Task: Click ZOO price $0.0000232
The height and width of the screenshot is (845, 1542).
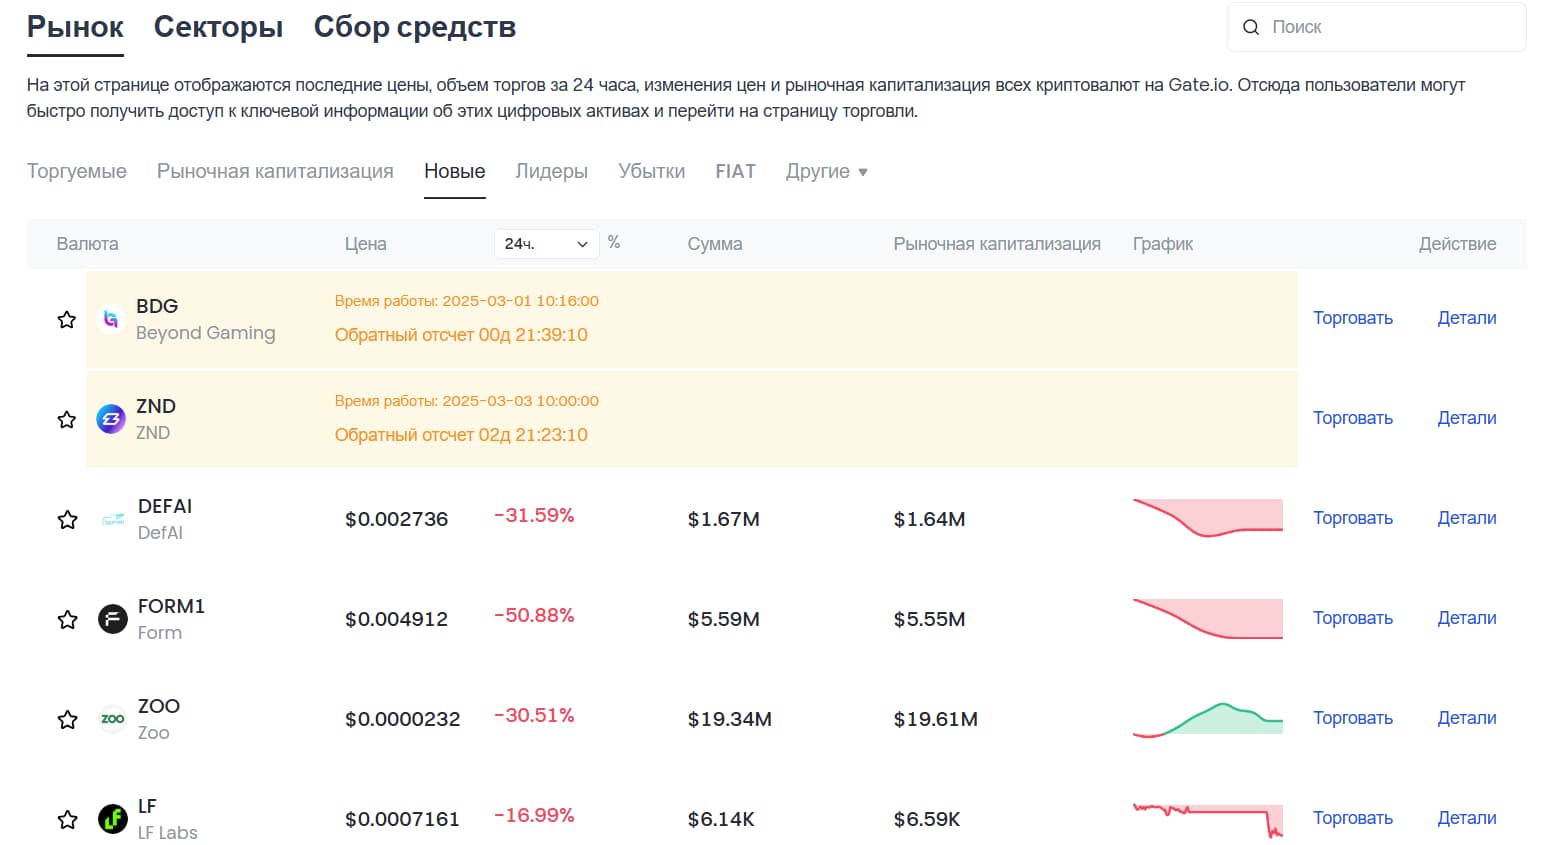Action: pos(403,719)
